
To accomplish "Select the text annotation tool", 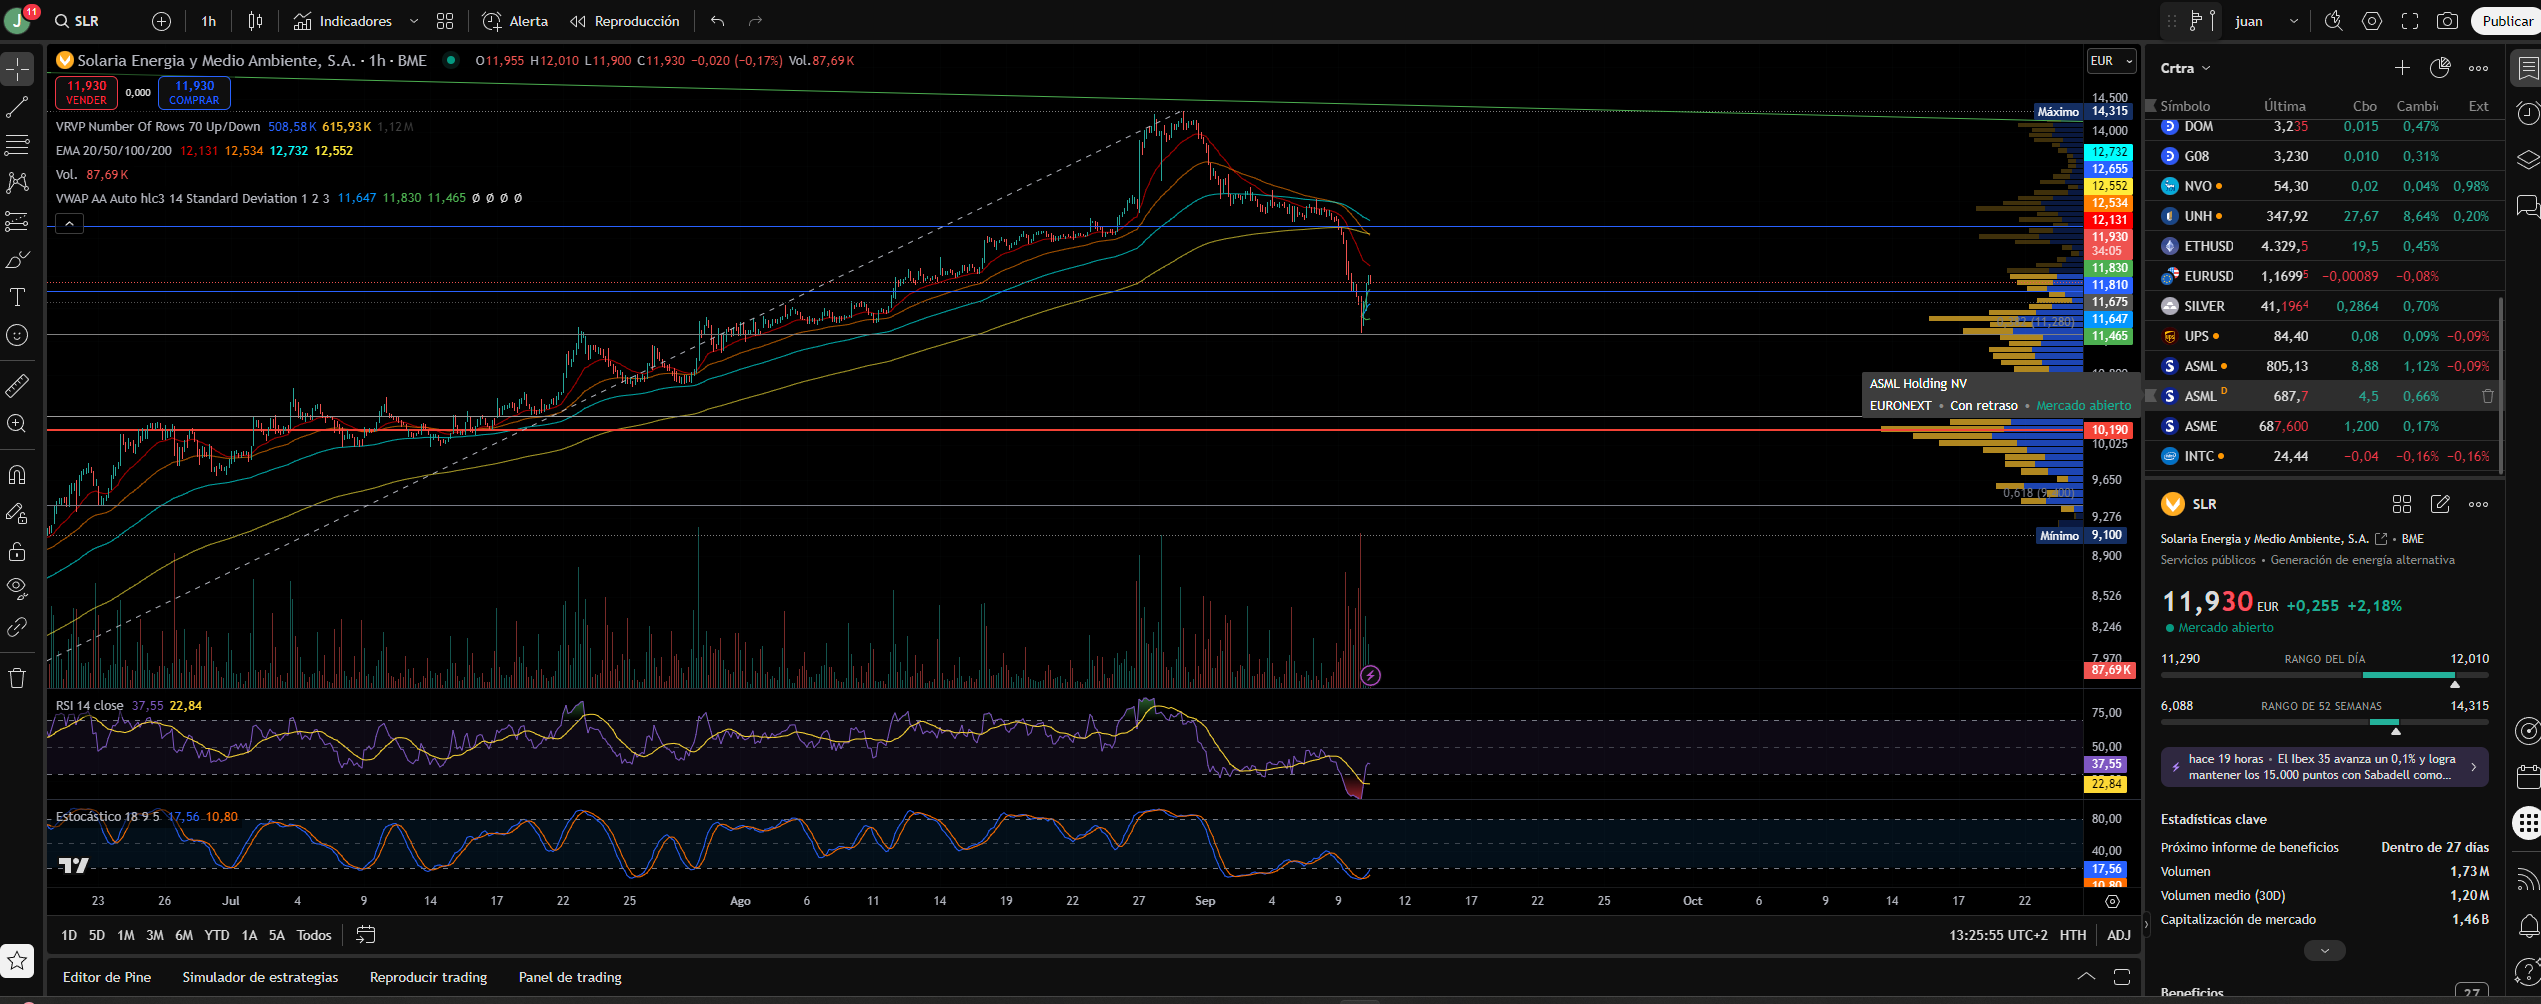I will (17, 297).
